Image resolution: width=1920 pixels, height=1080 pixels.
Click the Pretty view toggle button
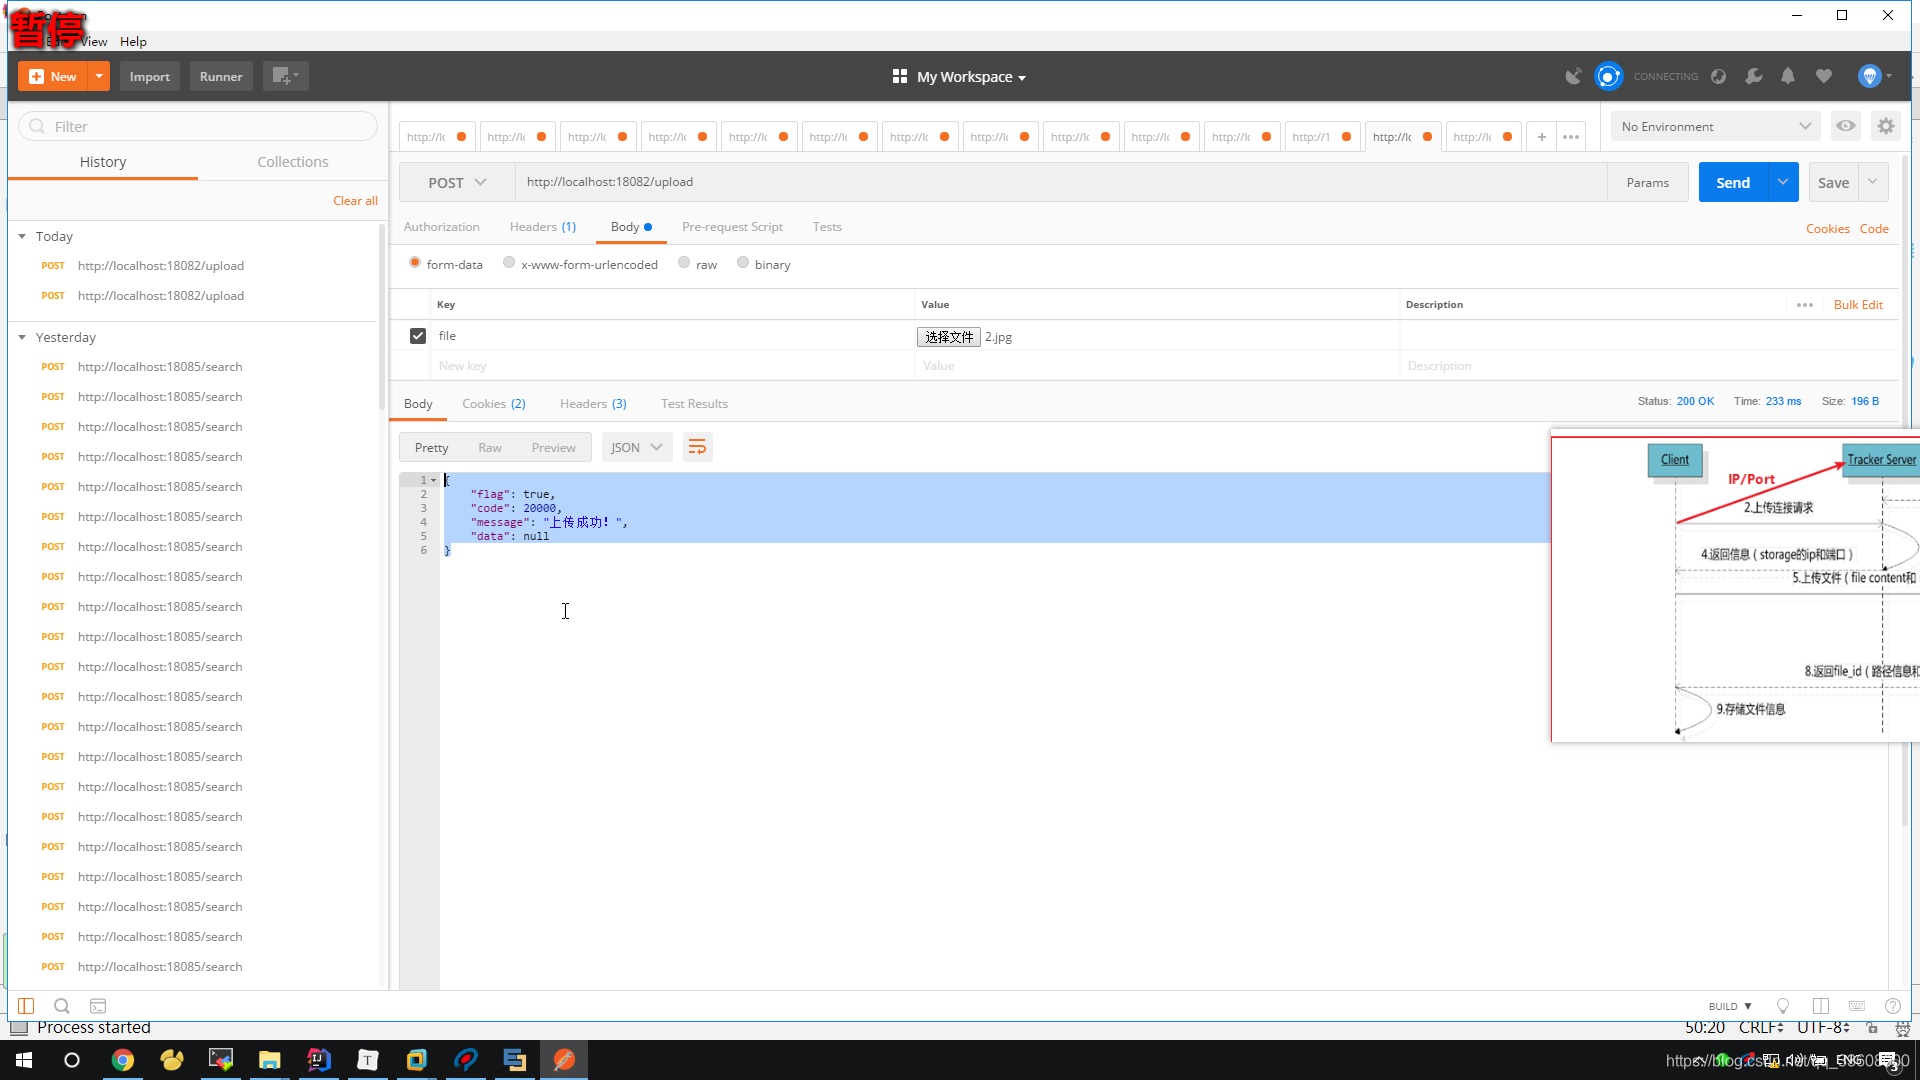tap(431, 447)
